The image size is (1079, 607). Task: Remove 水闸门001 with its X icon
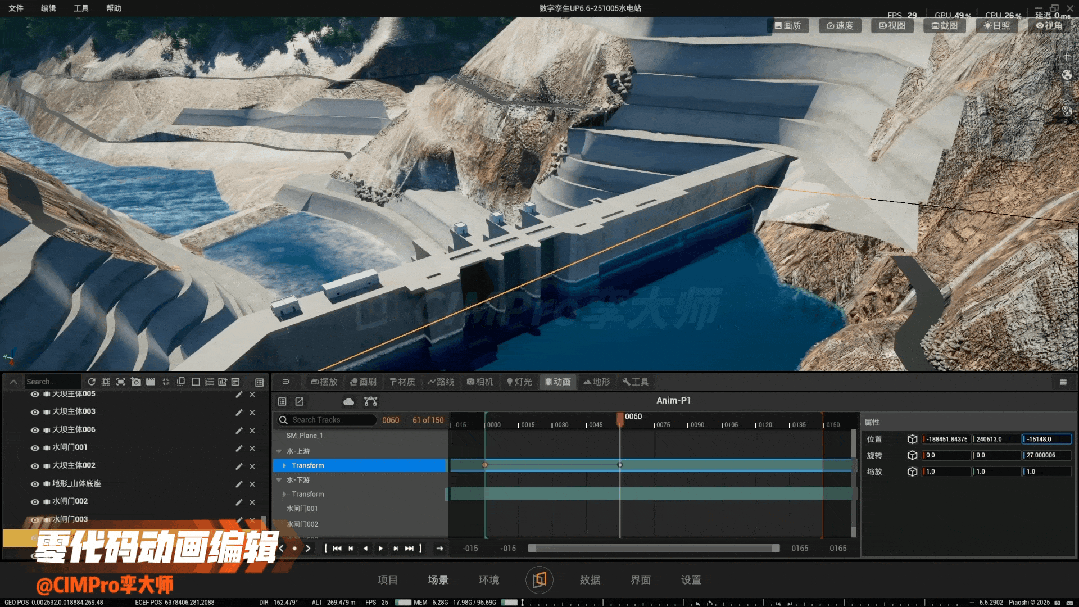tap(253, 448)
